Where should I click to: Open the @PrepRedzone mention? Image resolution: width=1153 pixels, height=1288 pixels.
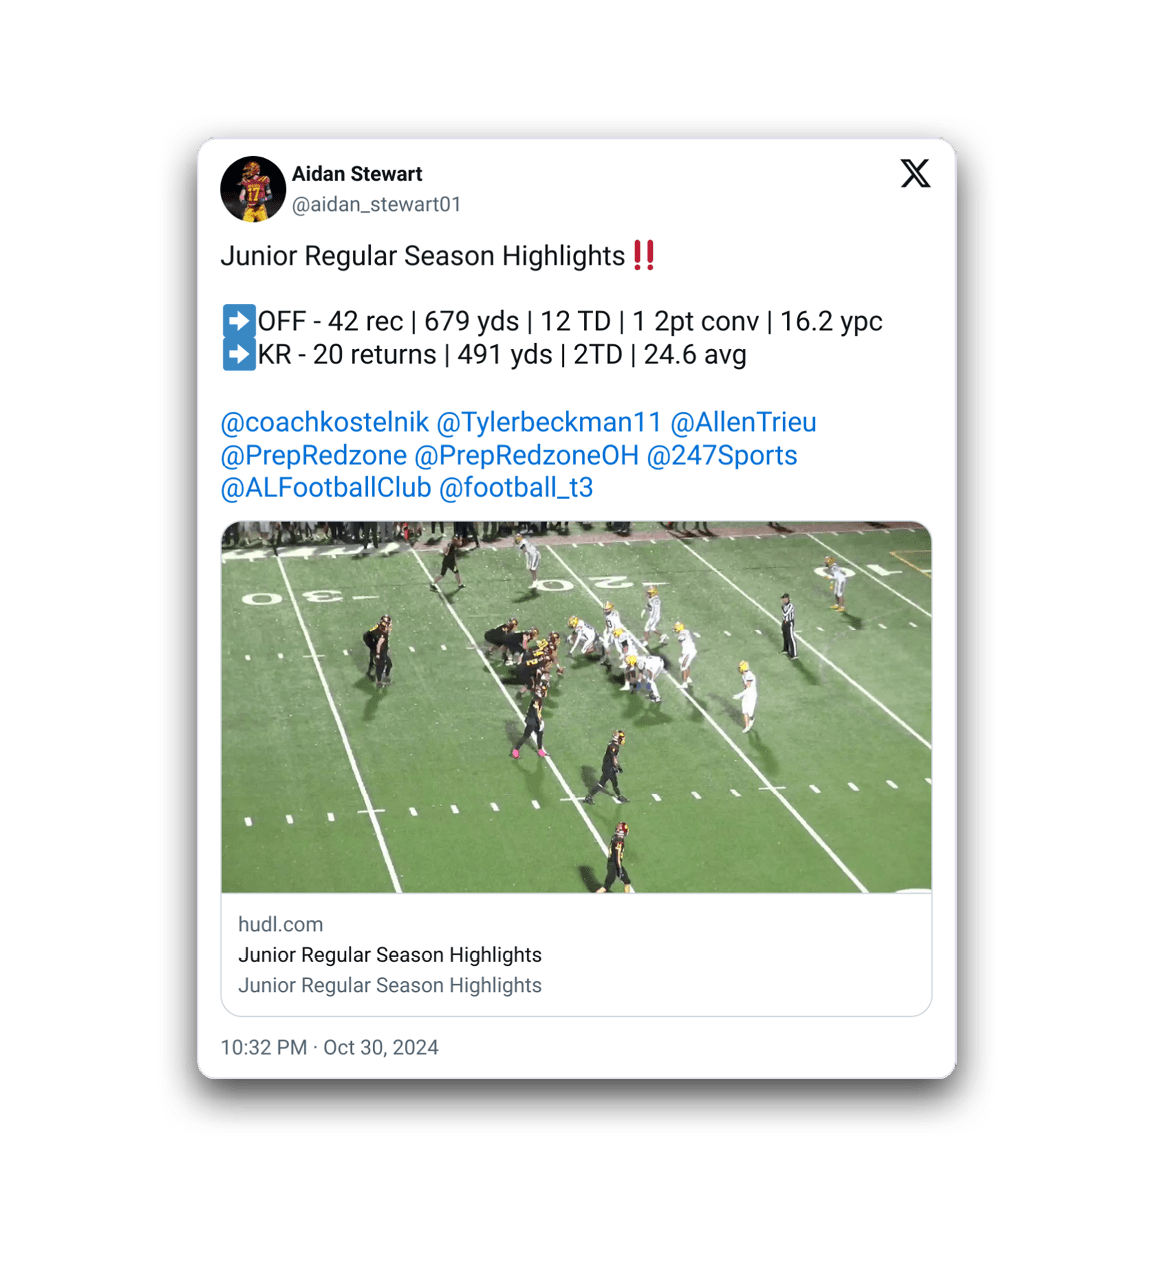[x=313, y=455]
